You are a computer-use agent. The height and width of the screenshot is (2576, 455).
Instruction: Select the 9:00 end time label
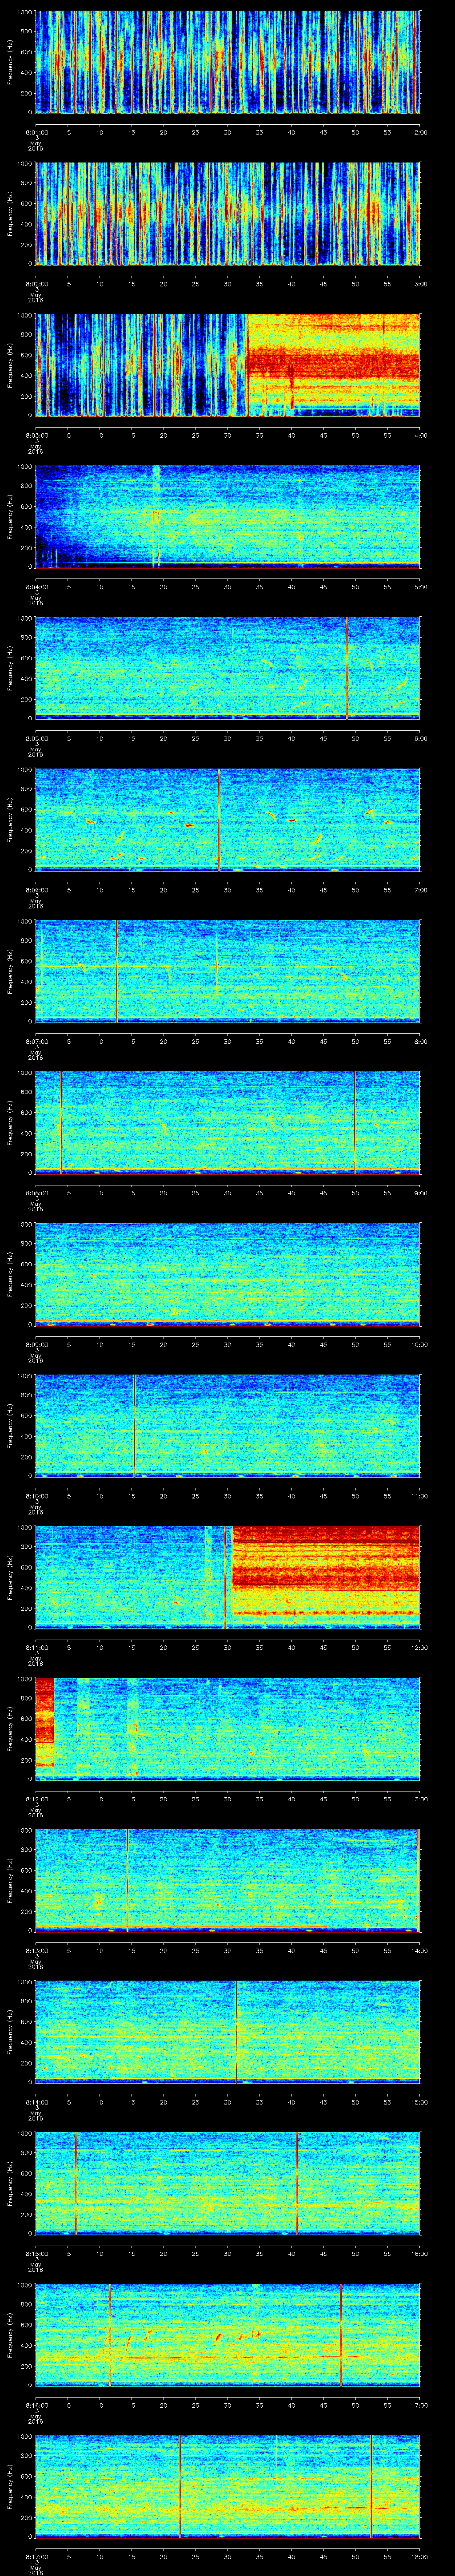[x=420, y=1193]
